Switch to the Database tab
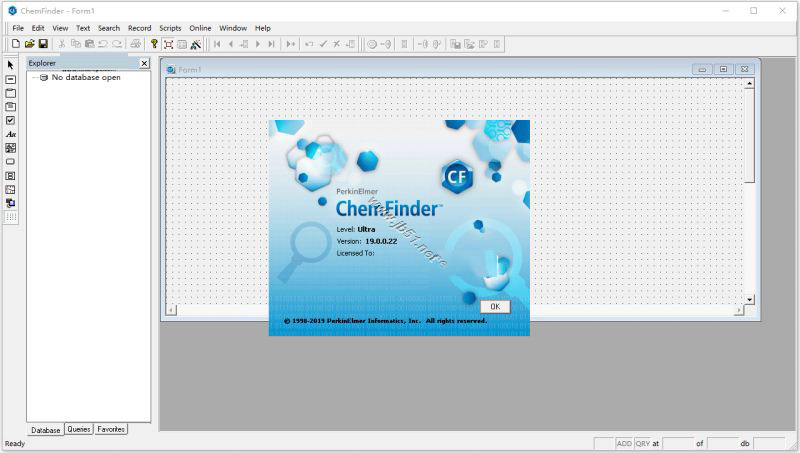800x453 pixels. 45,430
